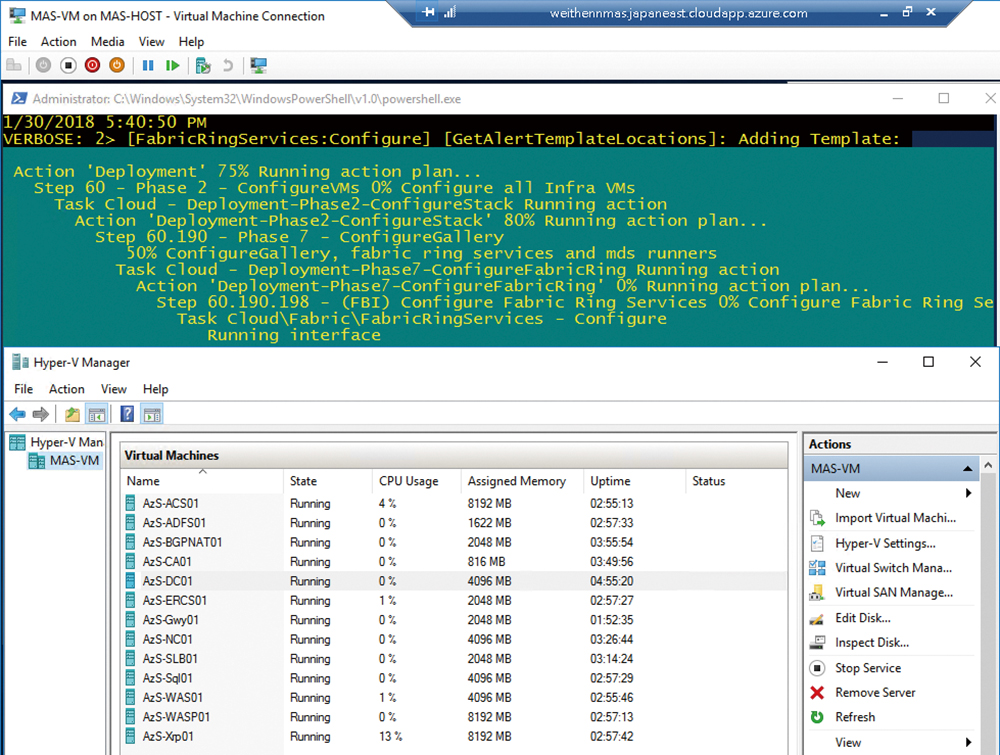This screenshot has width=1000, height=755.
Task: Expand the View submenu in Actions
Action: 968,742
